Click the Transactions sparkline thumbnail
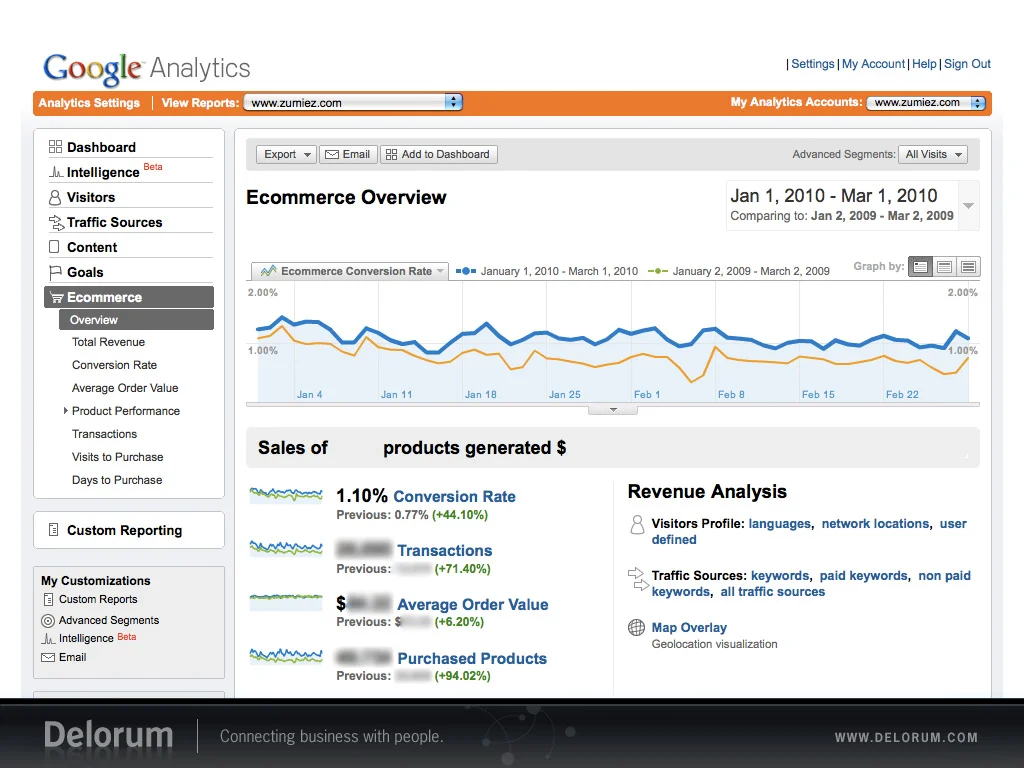1024x768 pixels. coord(286,549)
